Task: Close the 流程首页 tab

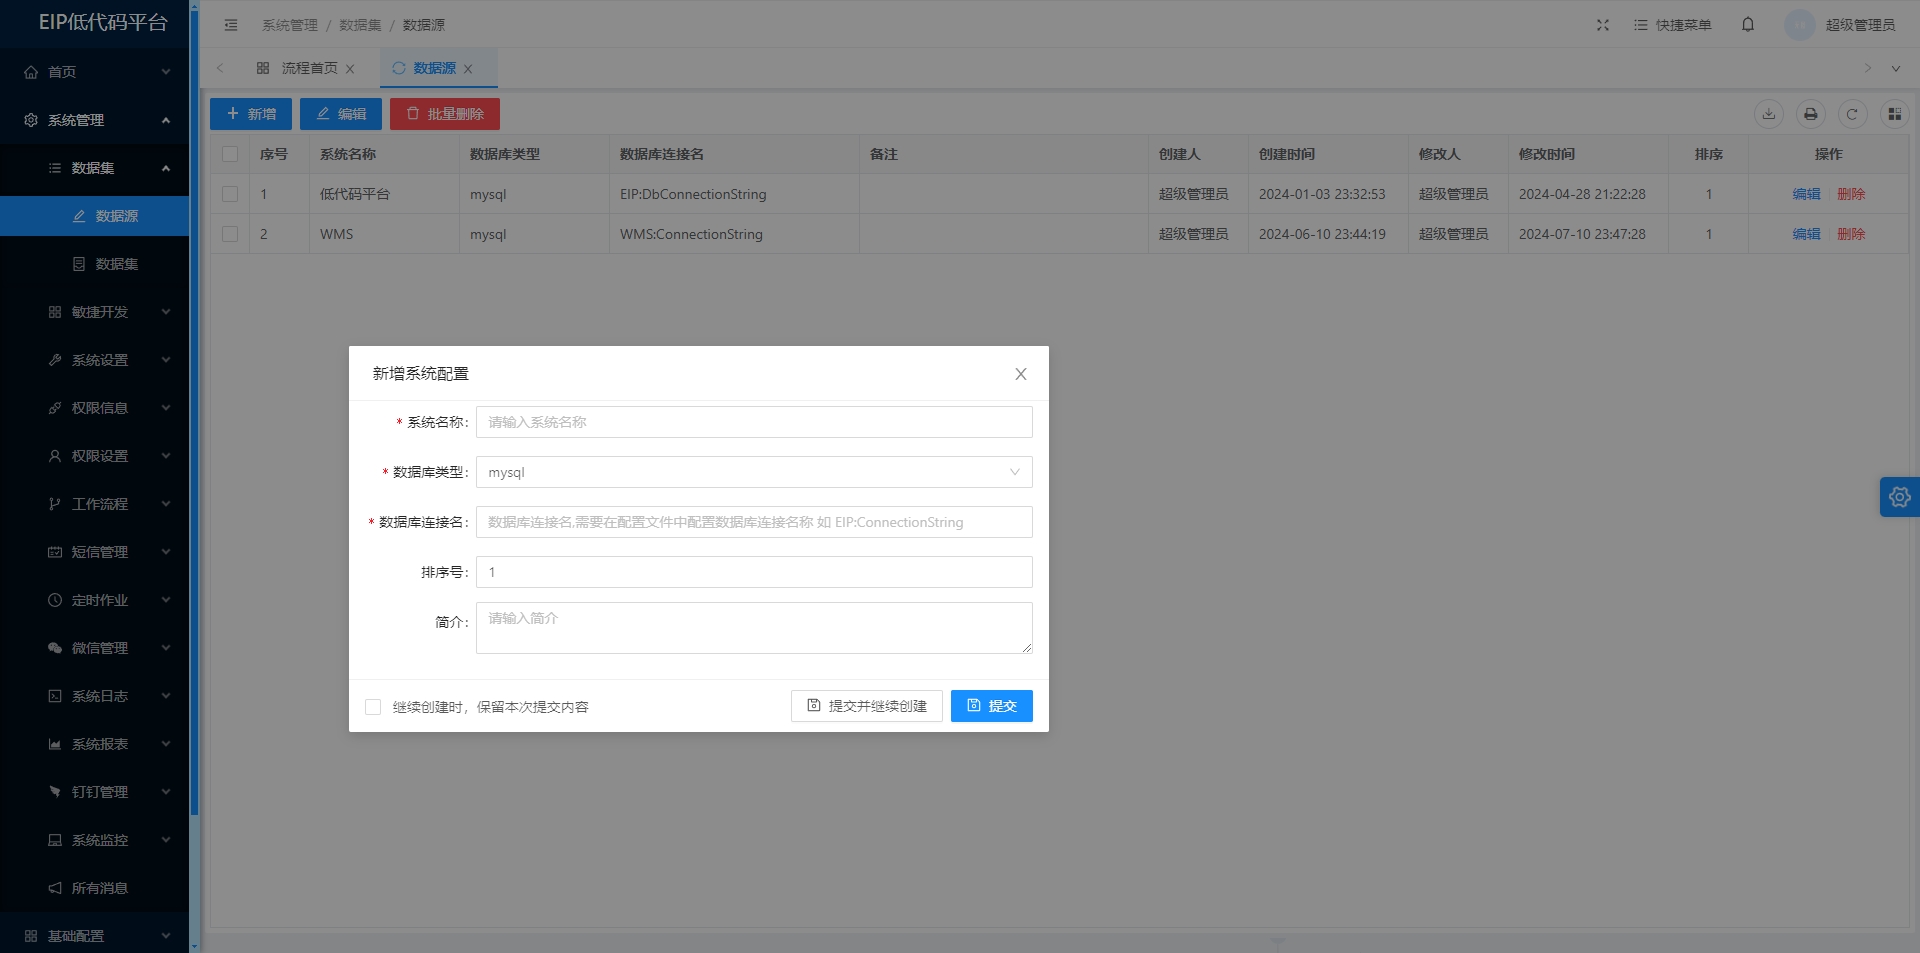Action: click(x=350, y=69)
